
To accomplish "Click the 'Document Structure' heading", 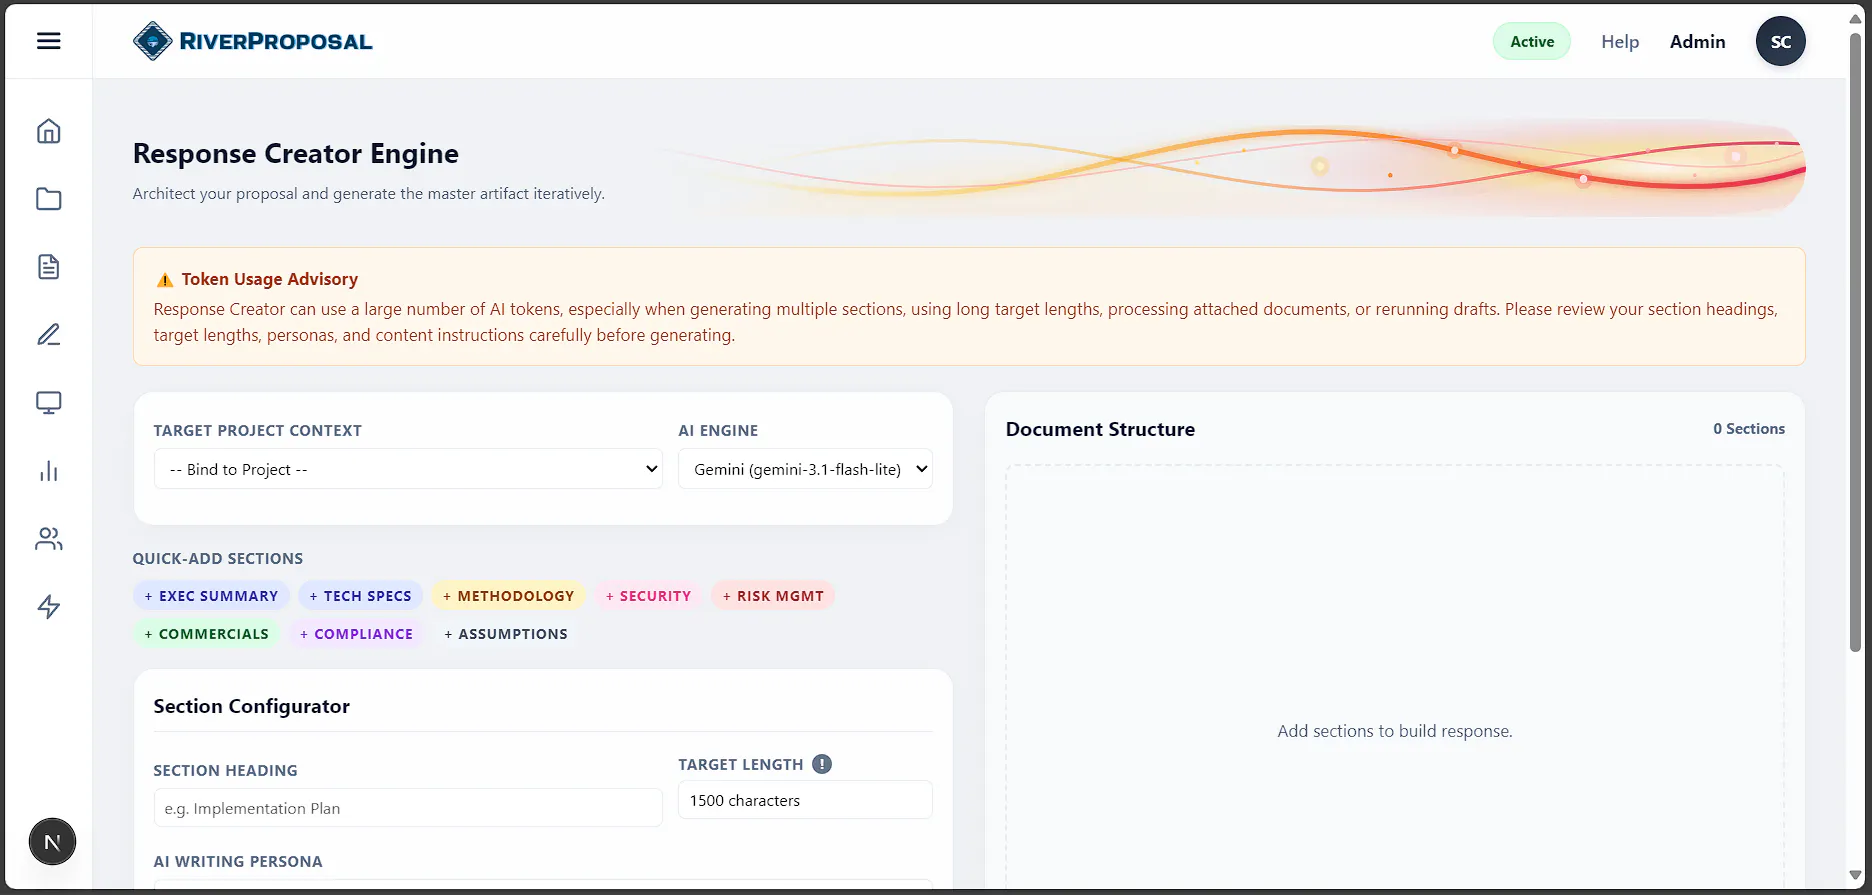I will (x=1100, y=429).
